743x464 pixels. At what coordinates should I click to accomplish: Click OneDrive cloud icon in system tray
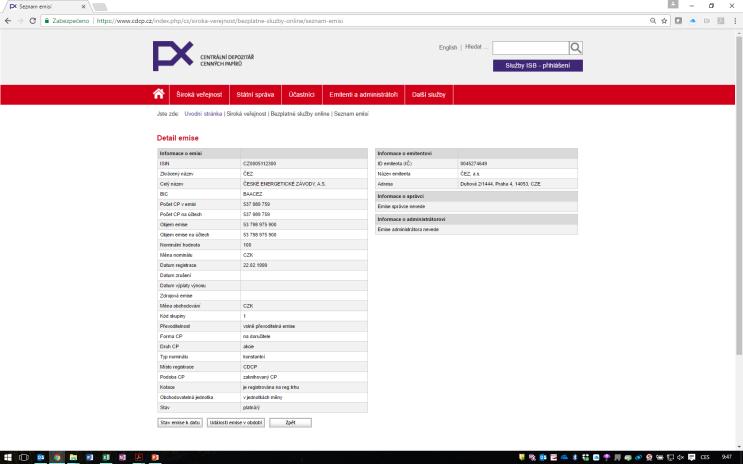tap(564, 457)
